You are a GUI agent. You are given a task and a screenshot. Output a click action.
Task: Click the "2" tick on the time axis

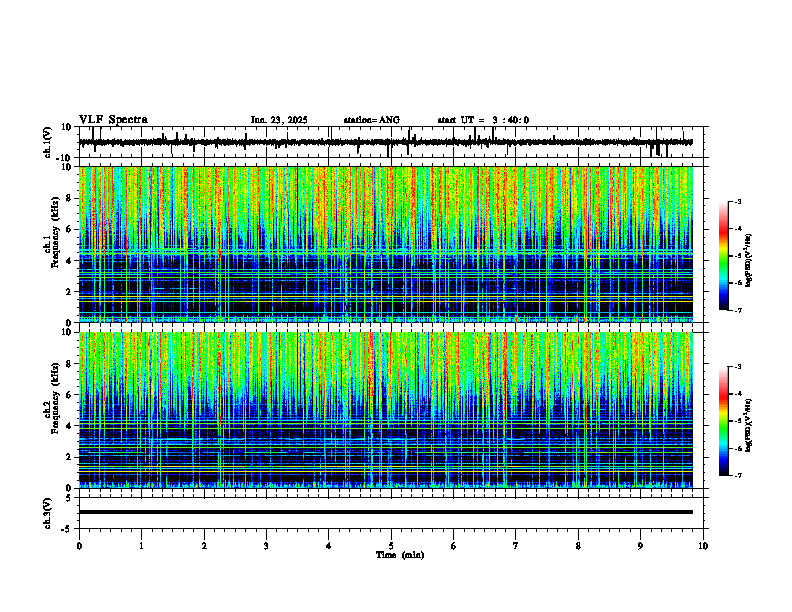pyautogui.click(x=204, y=546)
